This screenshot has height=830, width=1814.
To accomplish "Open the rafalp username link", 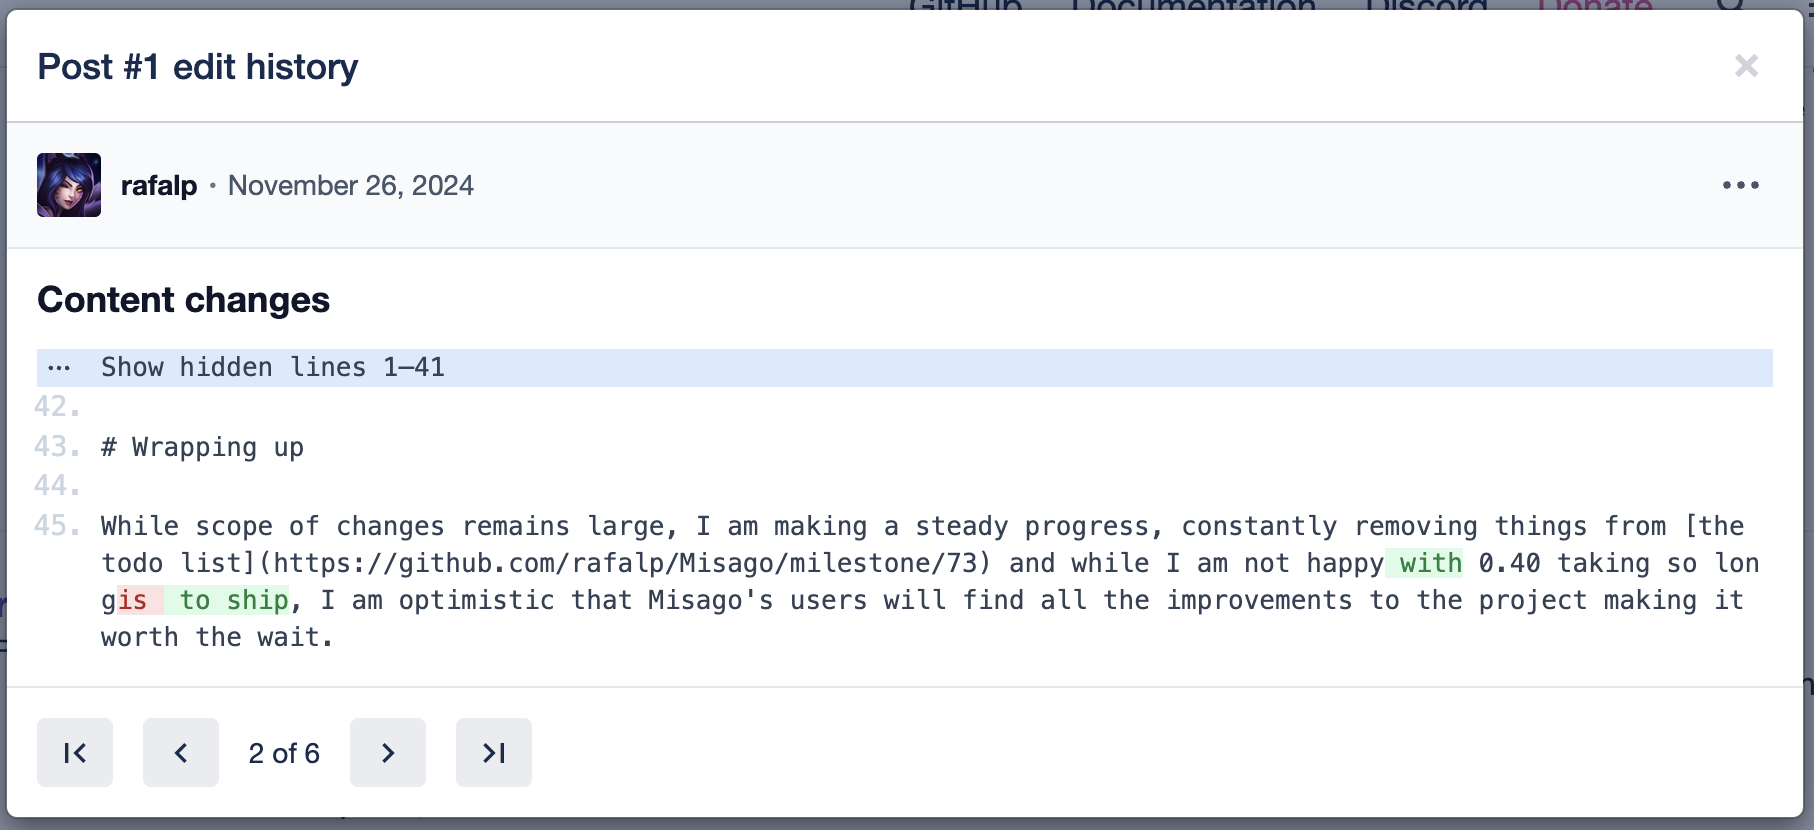I will [x=159, y=186].
